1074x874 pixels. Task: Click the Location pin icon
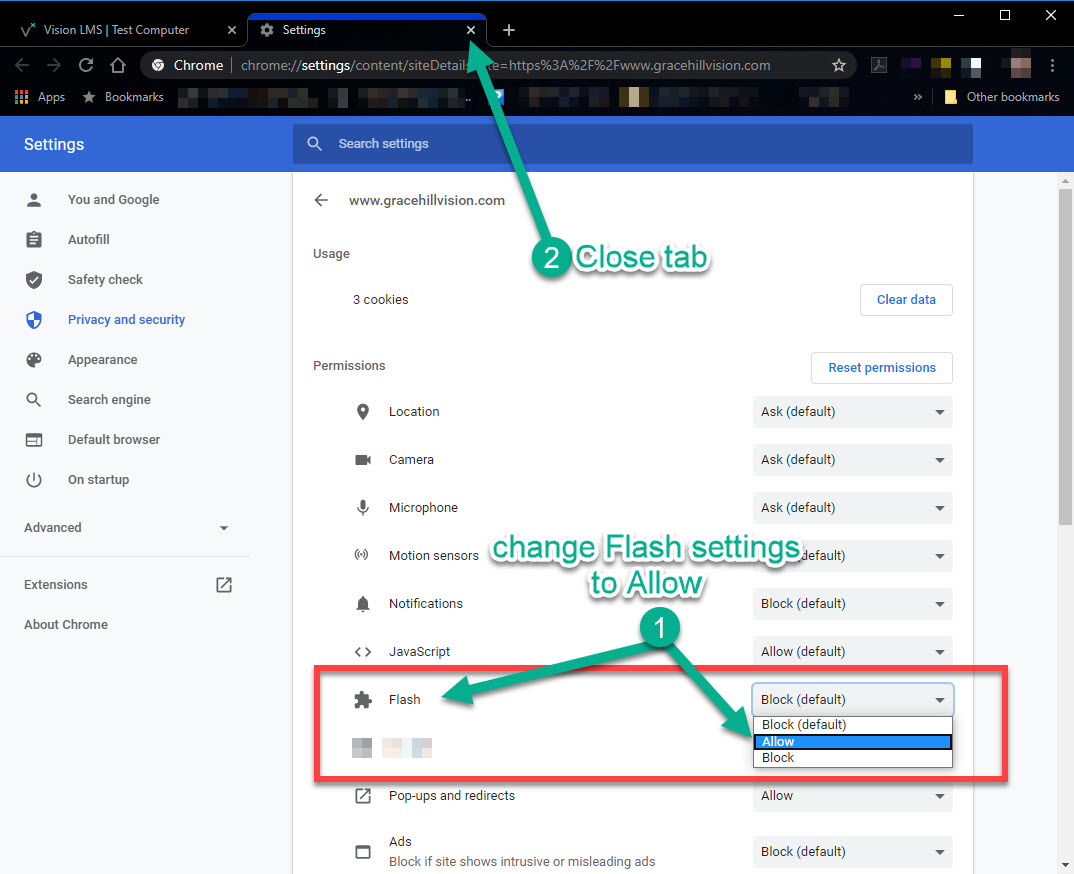(363, 412)
